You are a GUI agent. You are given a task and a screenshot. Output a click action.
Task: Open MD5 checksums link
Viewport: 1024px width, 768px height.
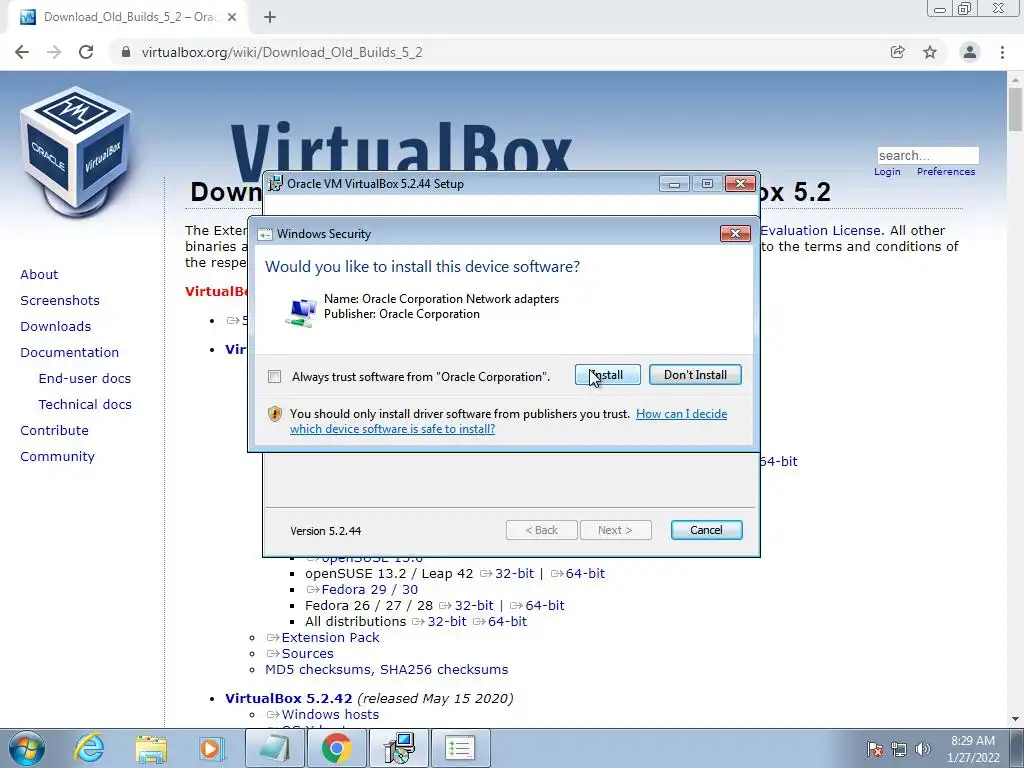click(318, 669)
